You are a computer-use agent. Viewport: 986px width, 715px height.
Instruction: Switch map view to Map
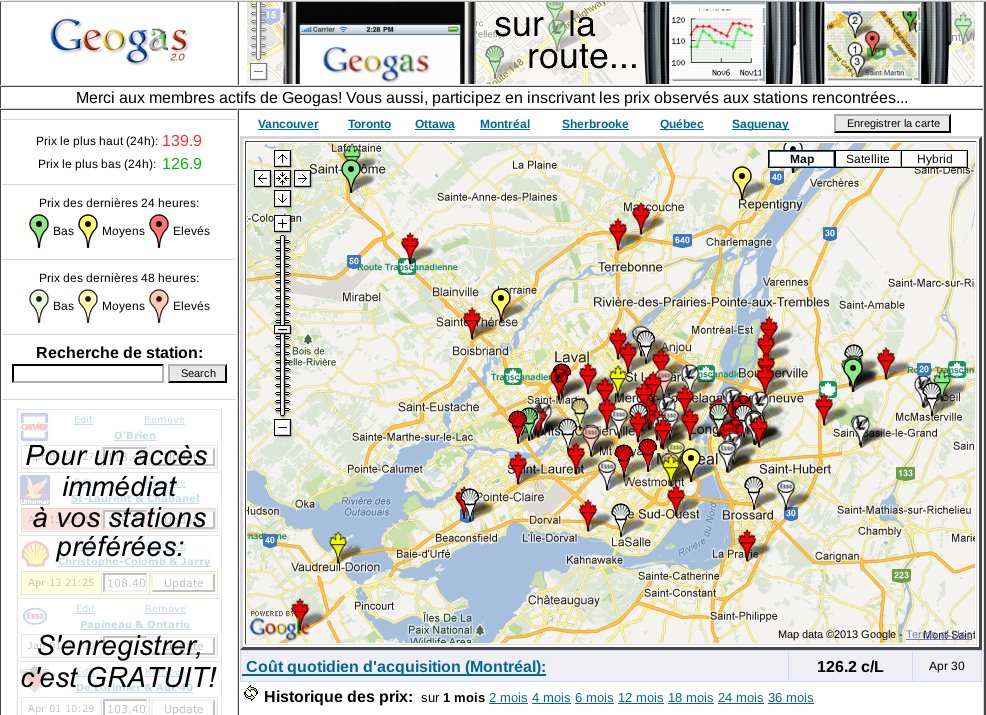(x=802, y=159)
